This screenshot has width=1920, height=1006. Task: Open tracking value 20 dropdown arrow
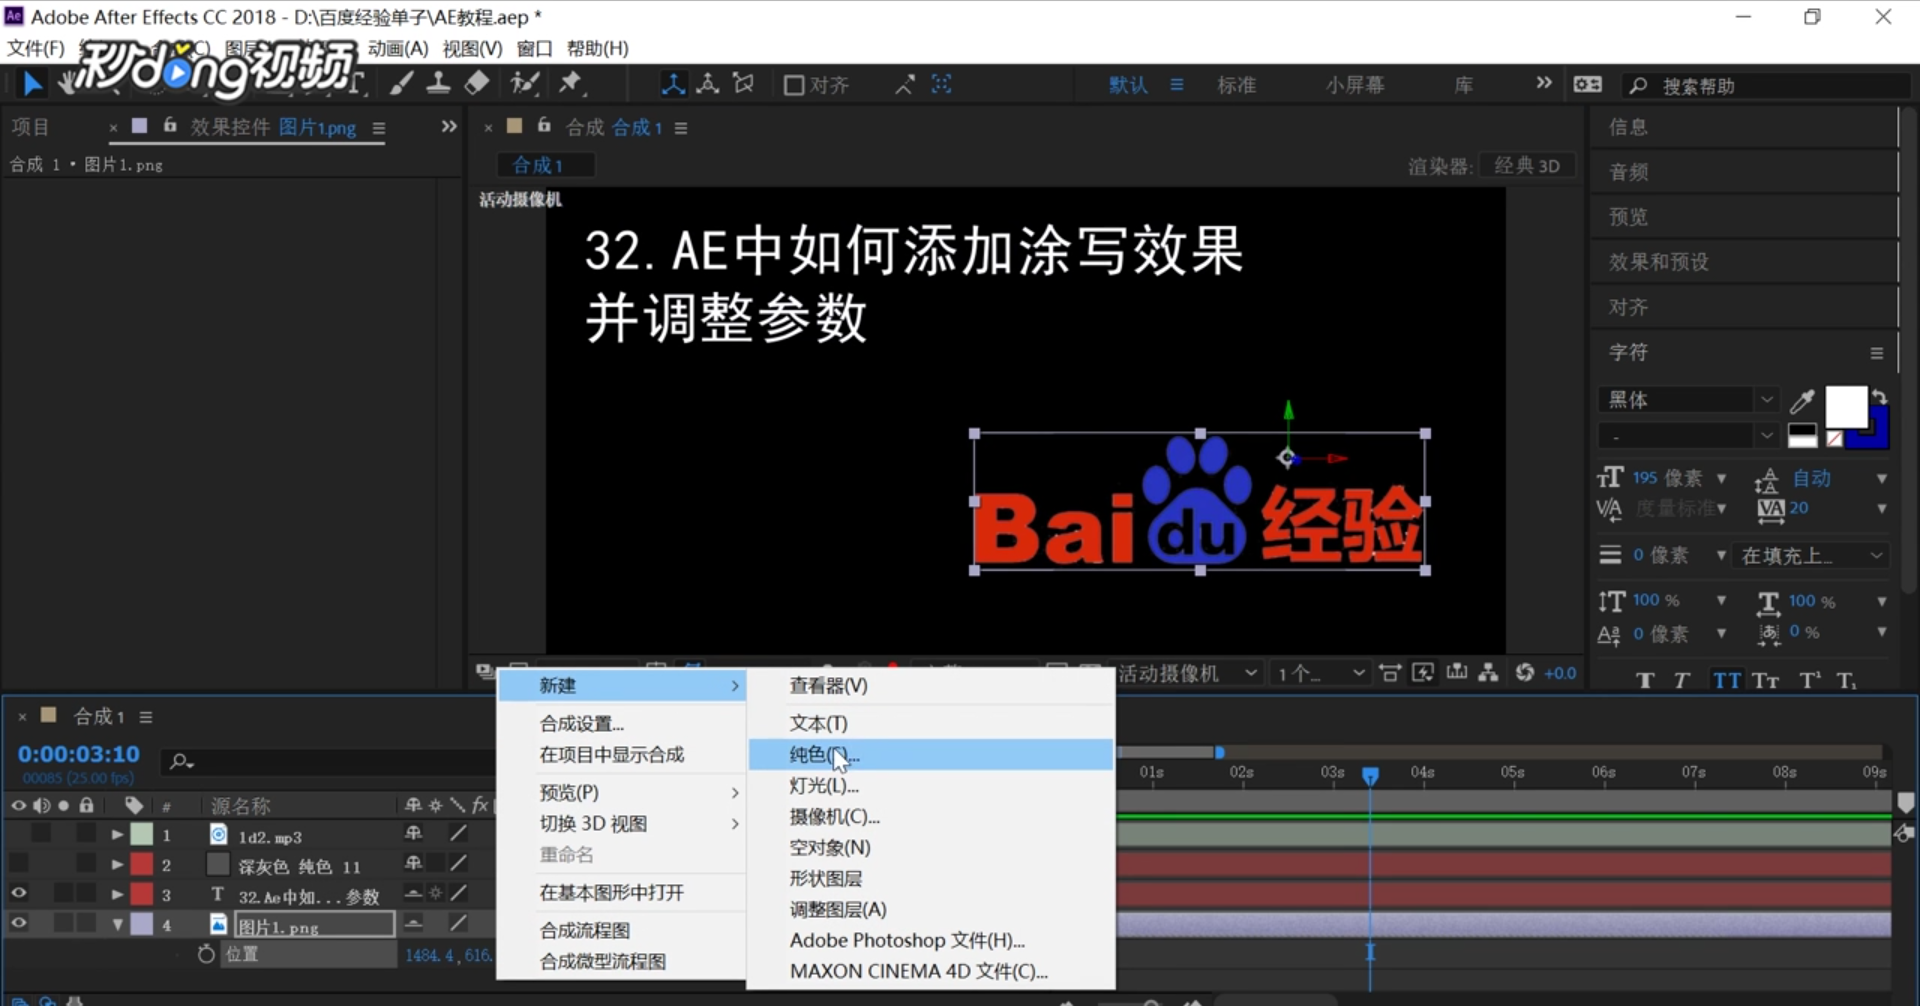tap(1881, 509)
